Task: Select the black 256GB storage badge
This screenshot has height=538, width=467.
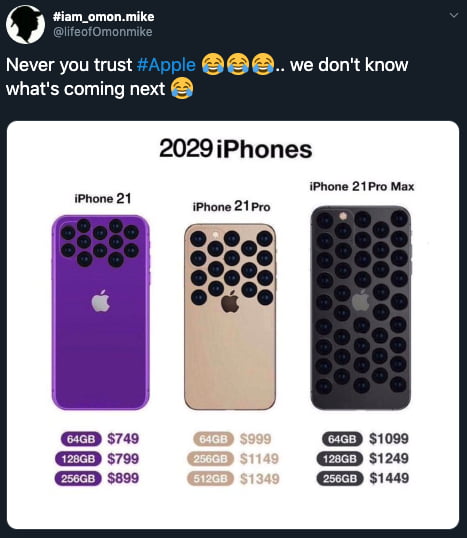Action: tap(340, 479)
